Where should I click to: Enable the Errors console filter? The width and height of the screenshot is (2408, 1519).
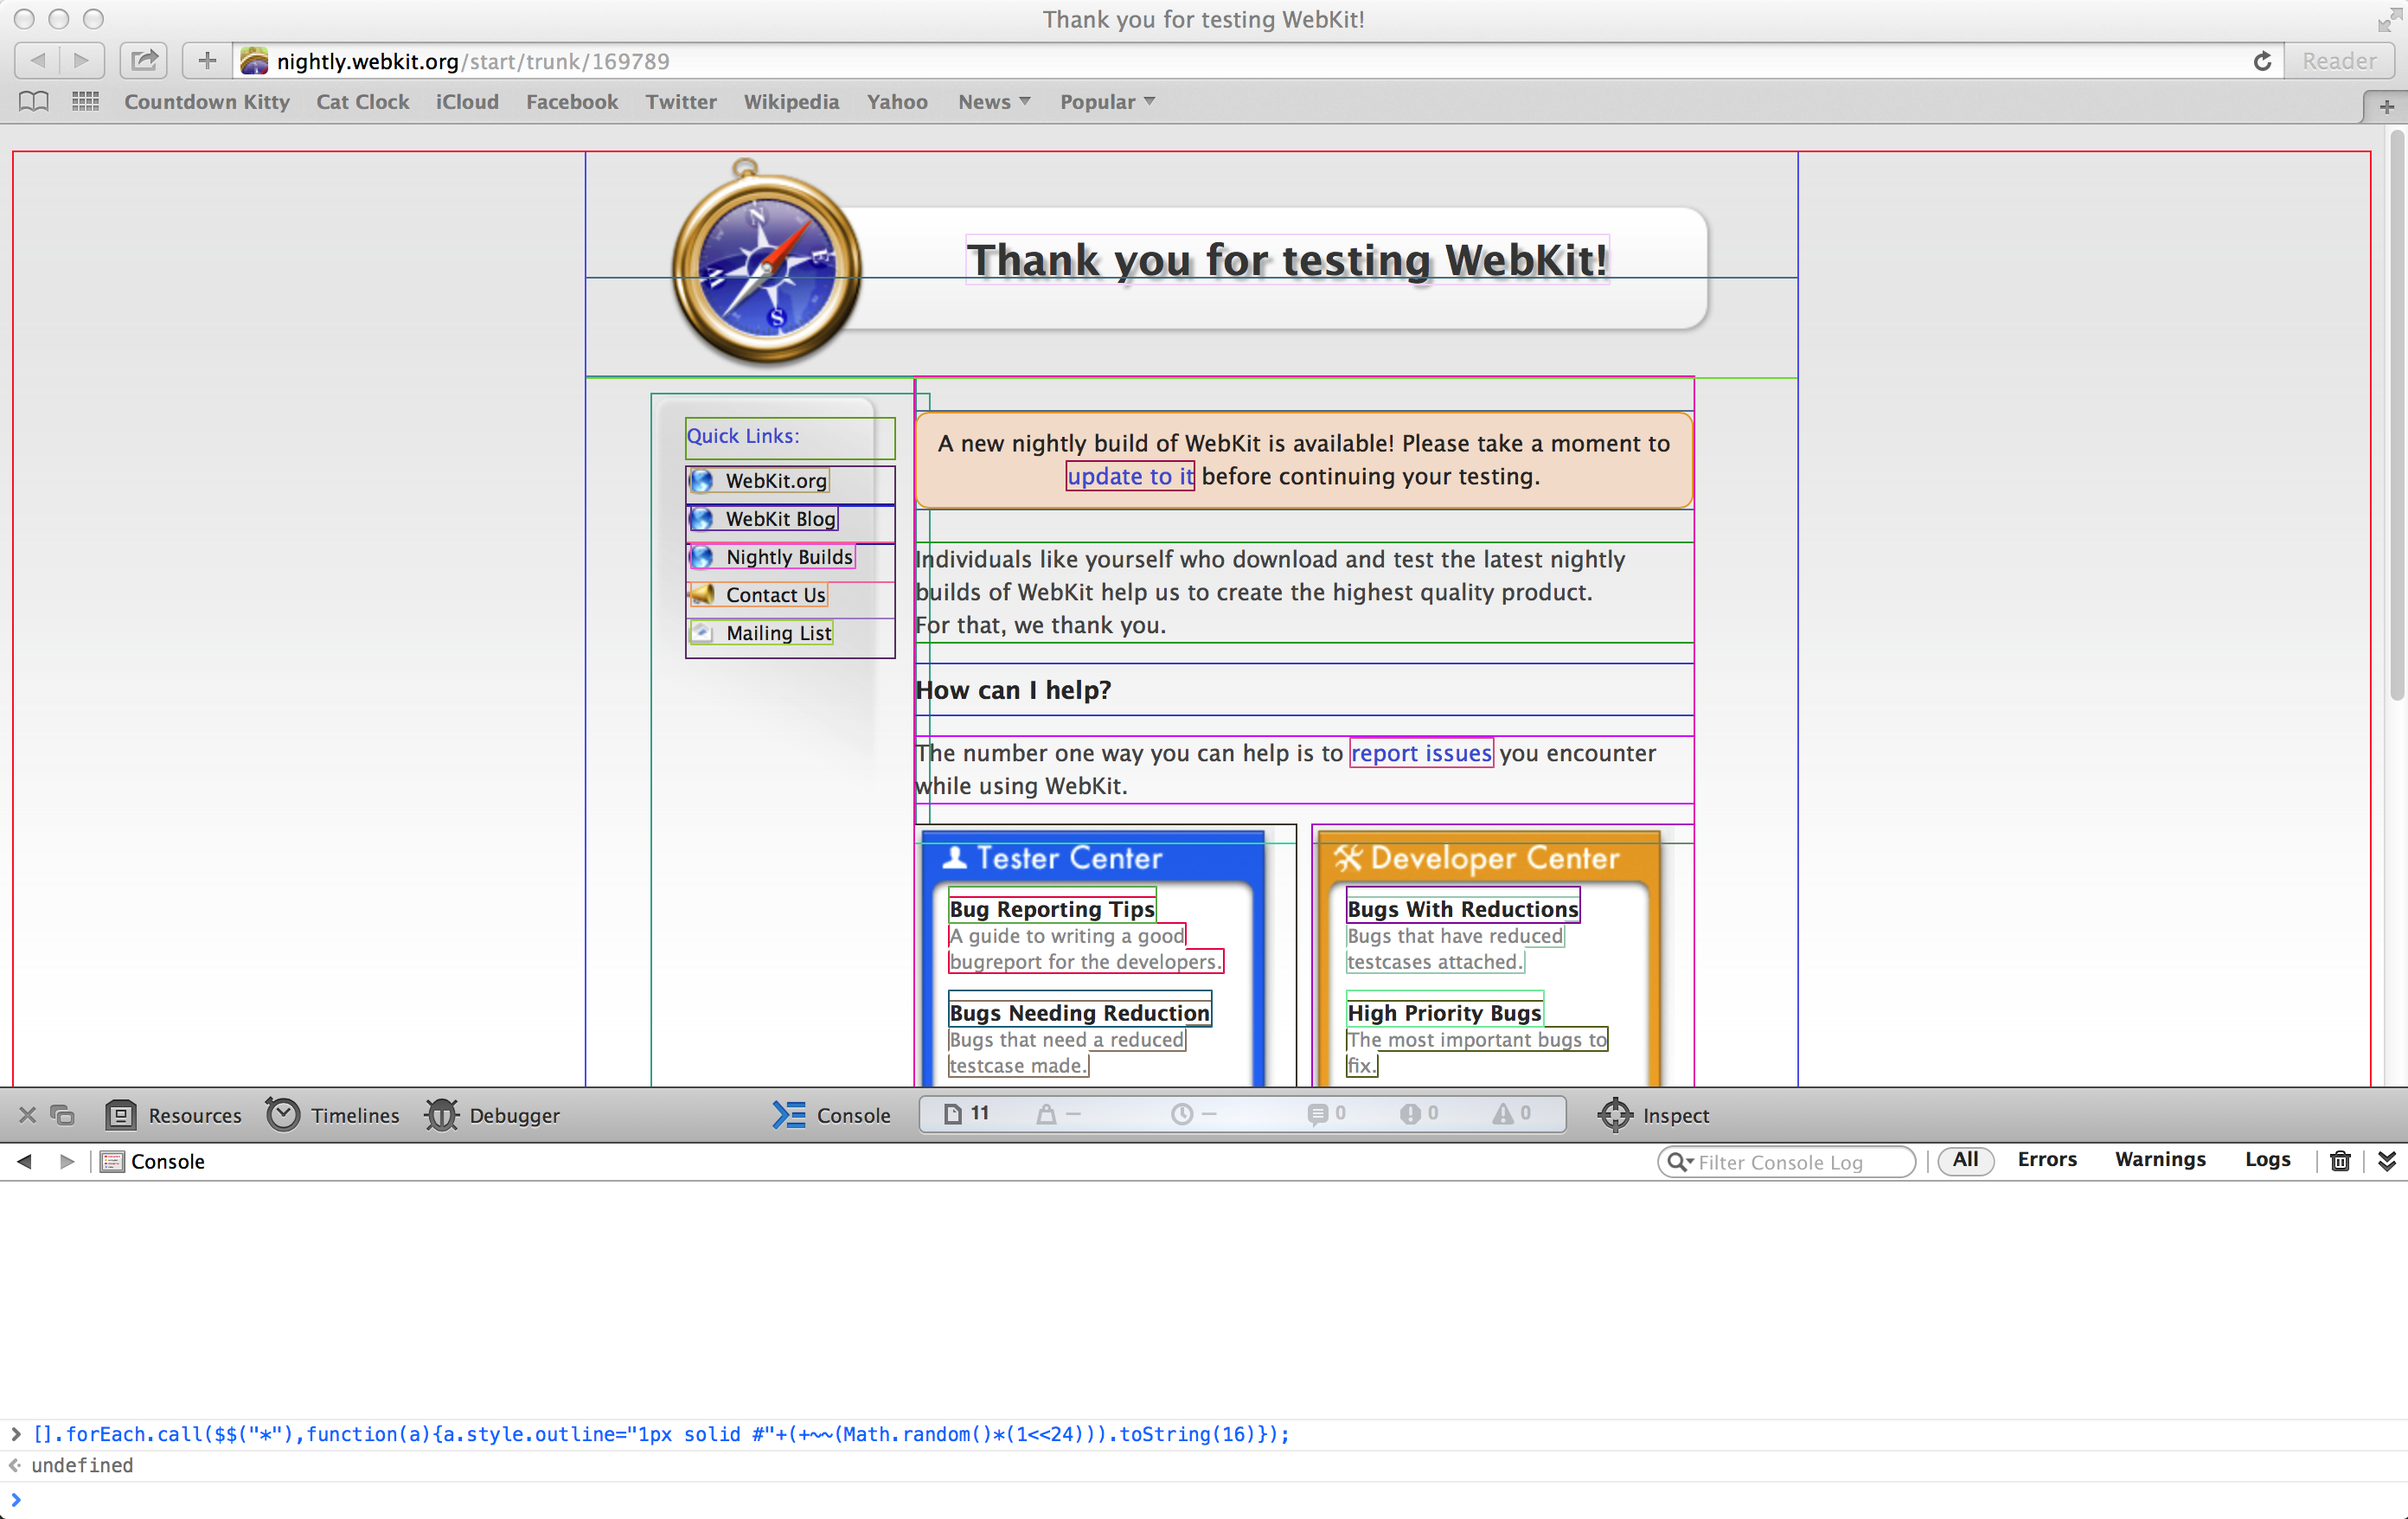pos(2046,1159)
